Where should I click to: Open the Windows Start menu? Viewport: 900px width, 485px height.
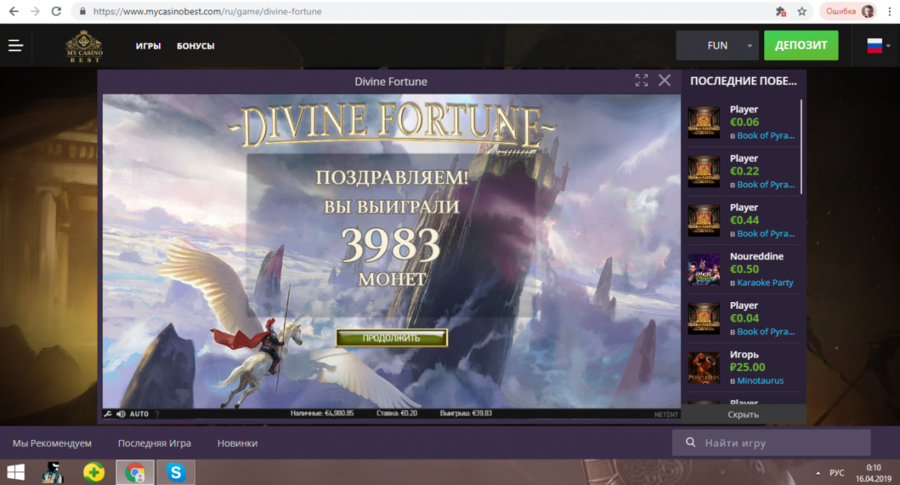pyautogui.click(x=15, y=472)
